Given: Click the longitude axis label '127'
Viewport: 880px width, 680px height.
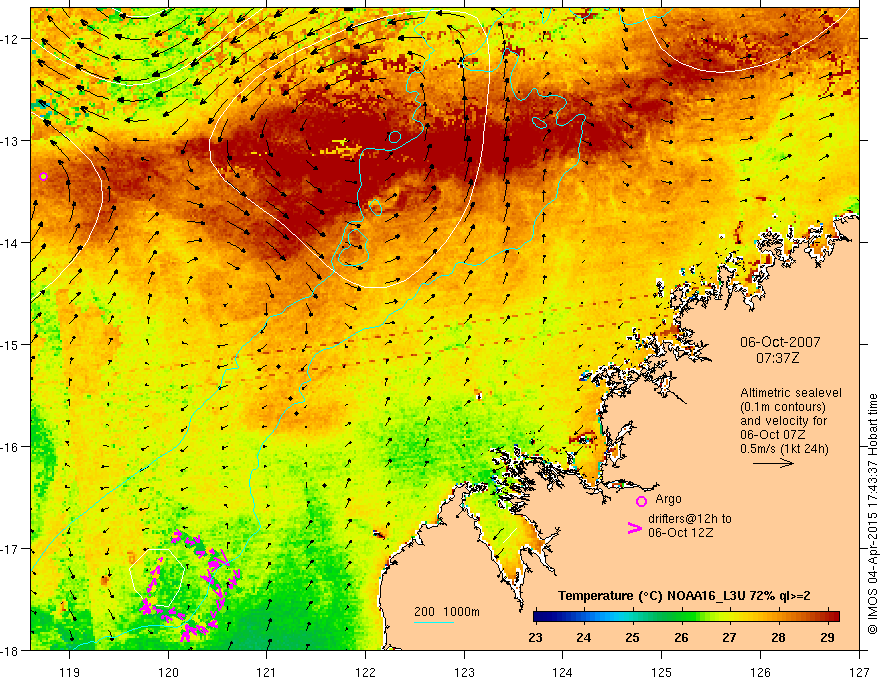Looking at the screenshot, I should click(x=859, y=672).
